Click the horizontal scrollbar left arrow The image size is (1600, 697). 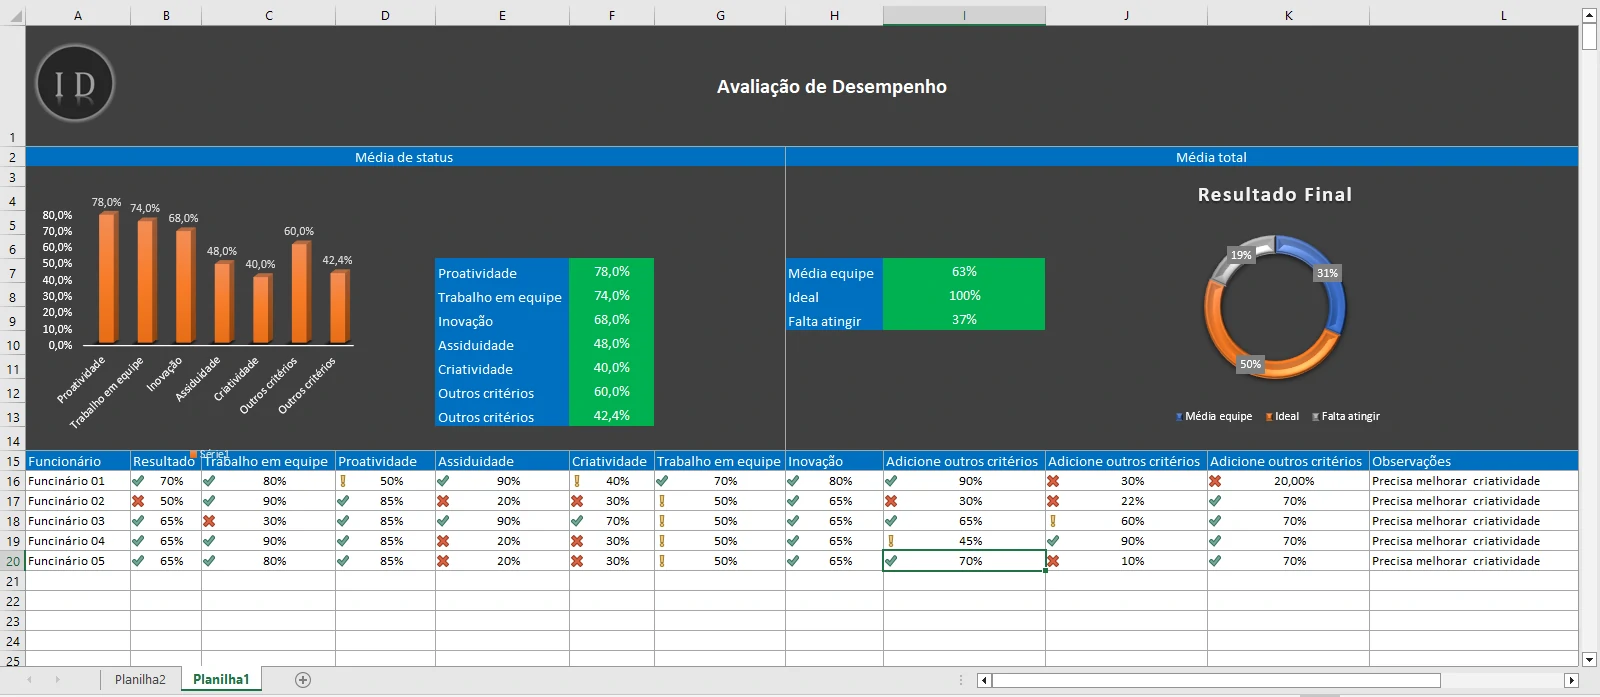984,680
